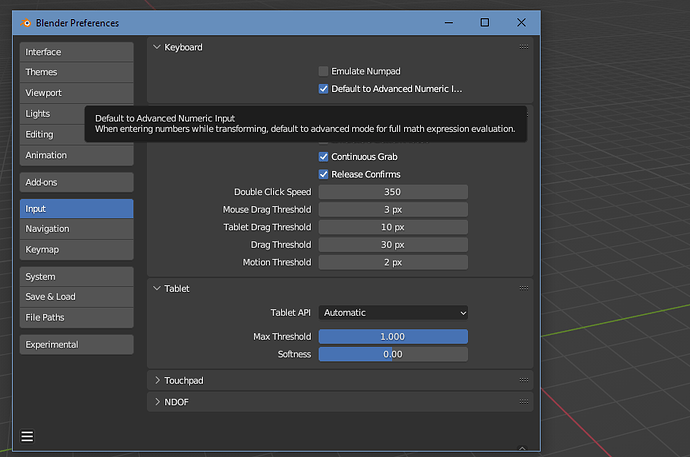Disable Continuous Grab checkbox
The image size is (690, 457).
point(323,157)
